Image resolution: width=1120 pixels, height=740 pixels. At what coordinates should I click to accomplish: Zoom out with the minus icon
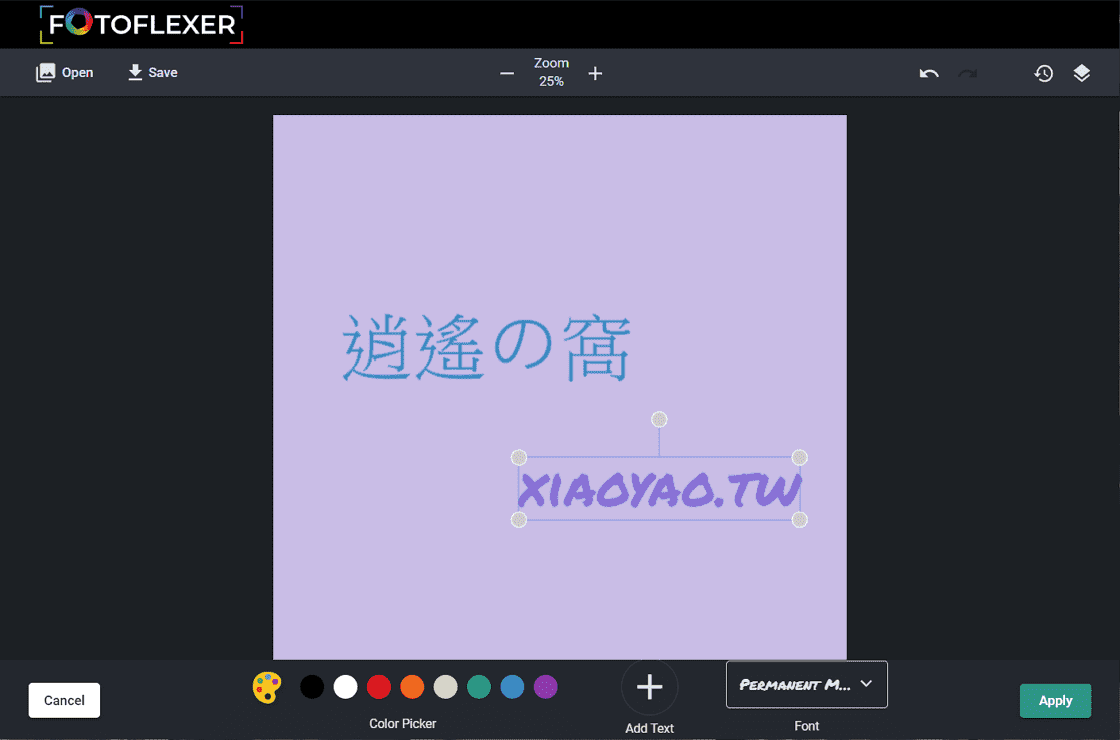pos(507,73)
